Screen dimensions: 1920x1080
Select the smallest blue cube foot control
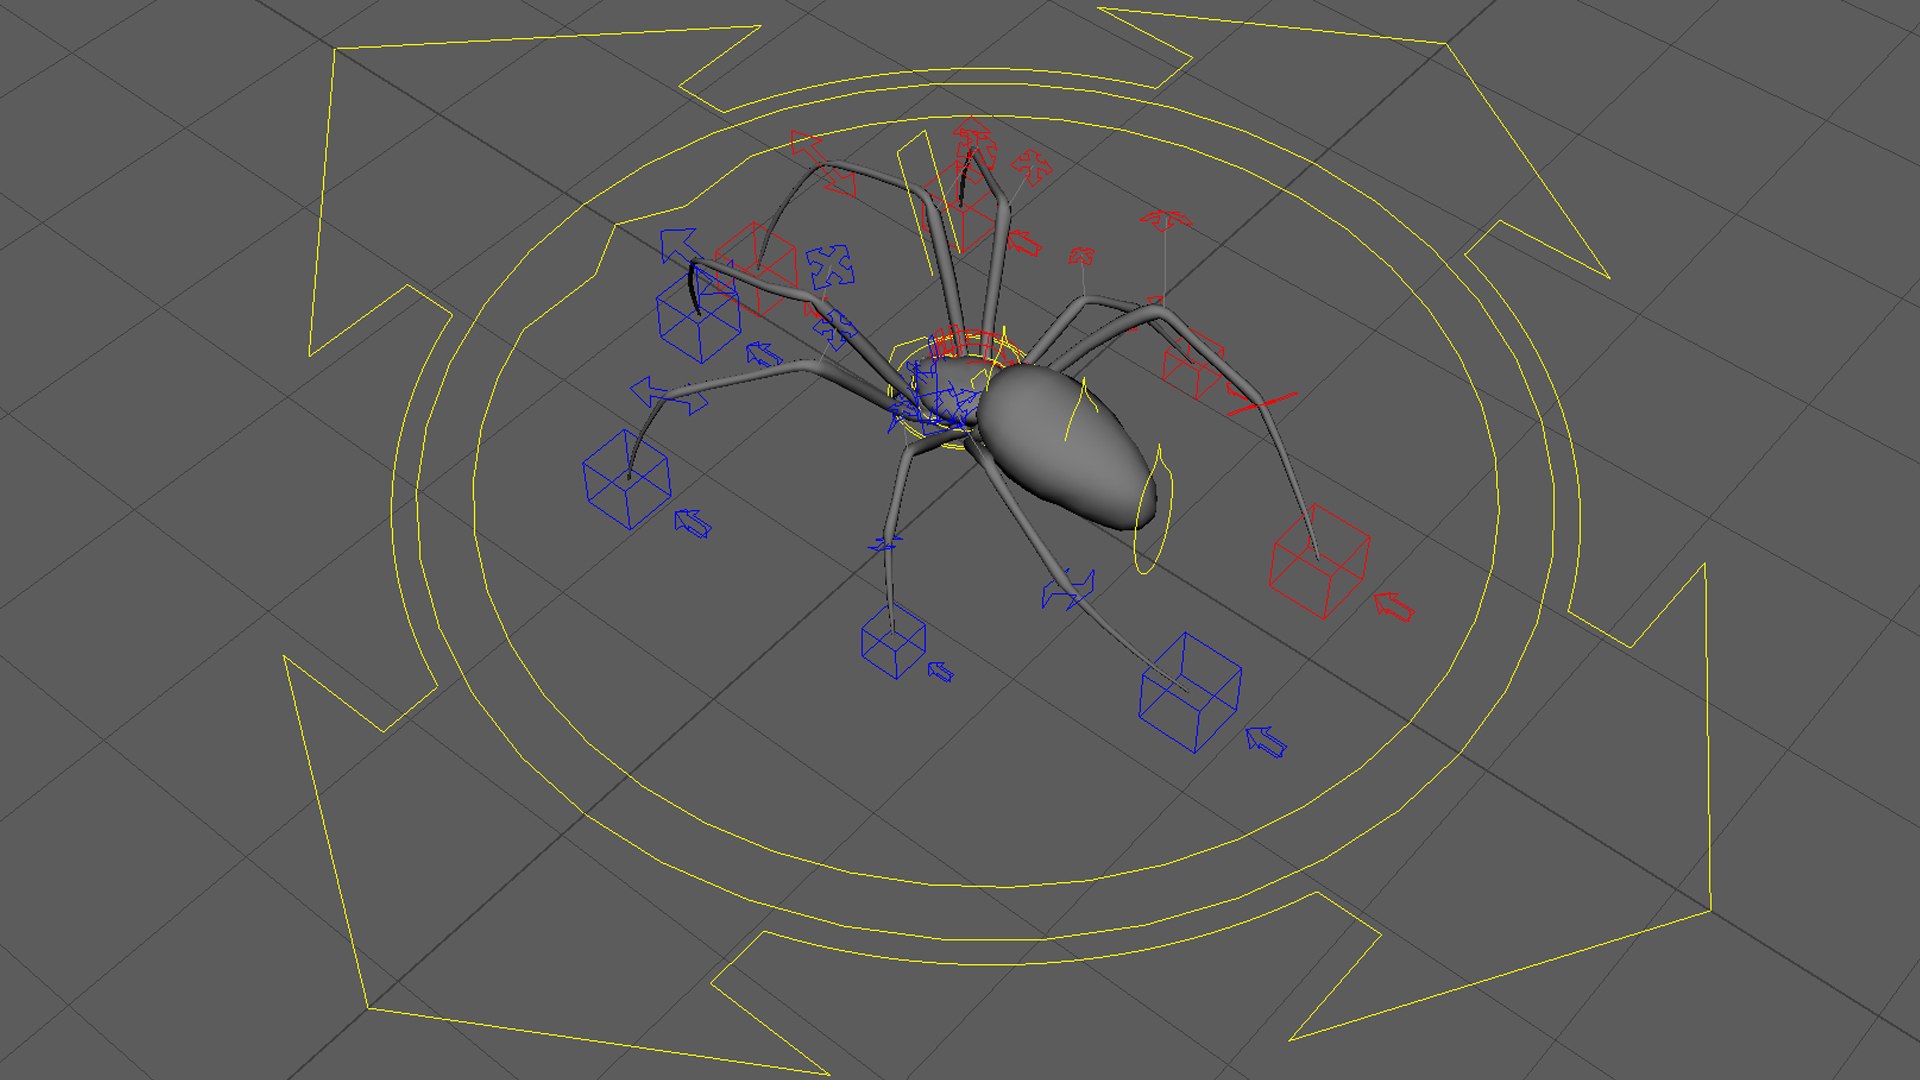click(893, 641)
